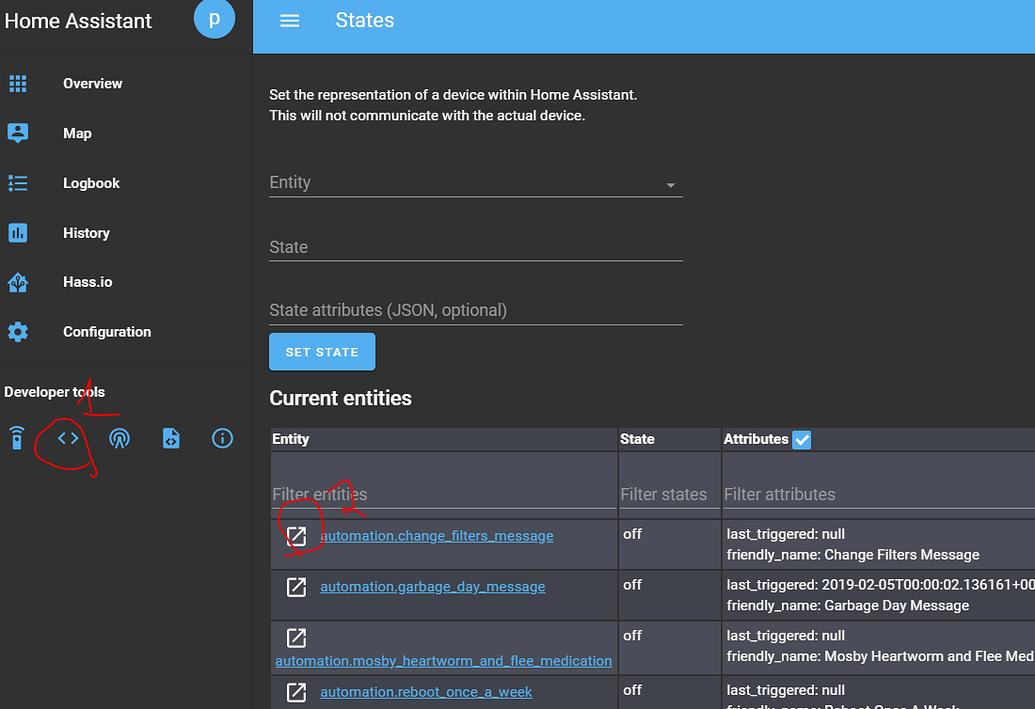Open details for automation.reboot_once_a_week entity
This screenshot has height=709, width=1035.
426,692
